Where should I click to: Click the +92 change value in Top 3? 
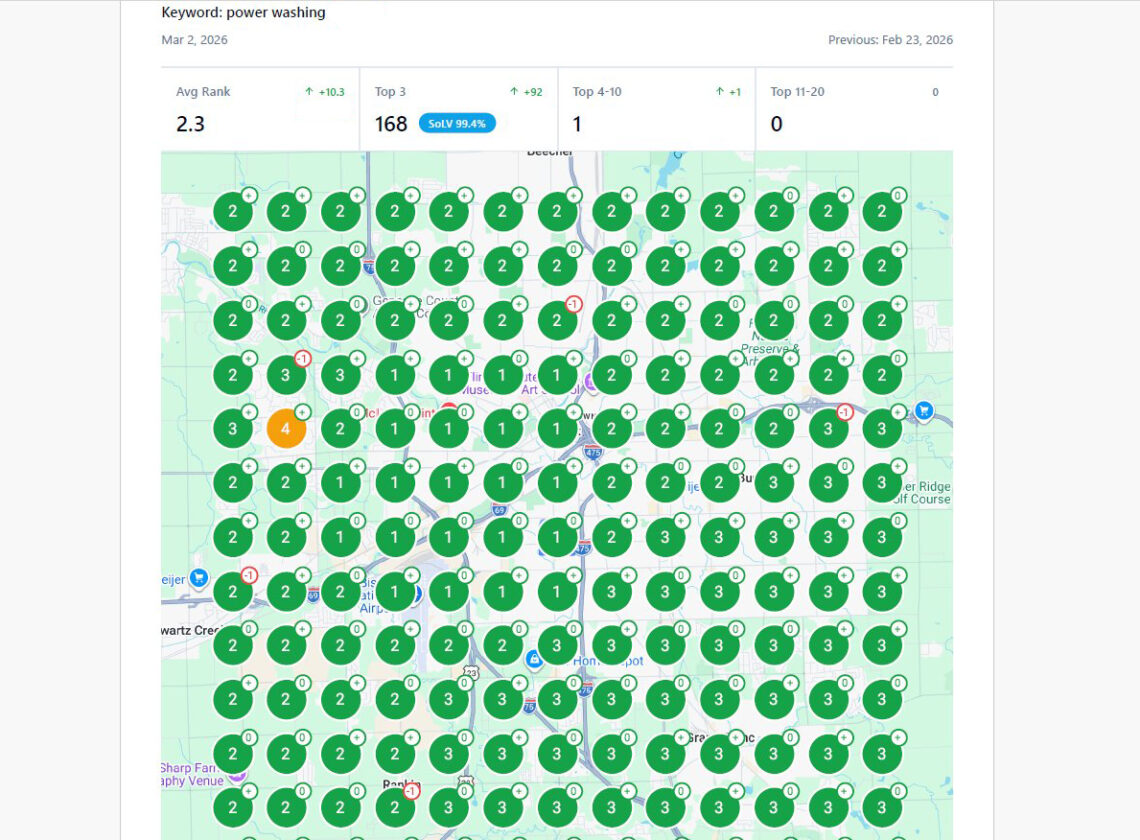(533, 92)
